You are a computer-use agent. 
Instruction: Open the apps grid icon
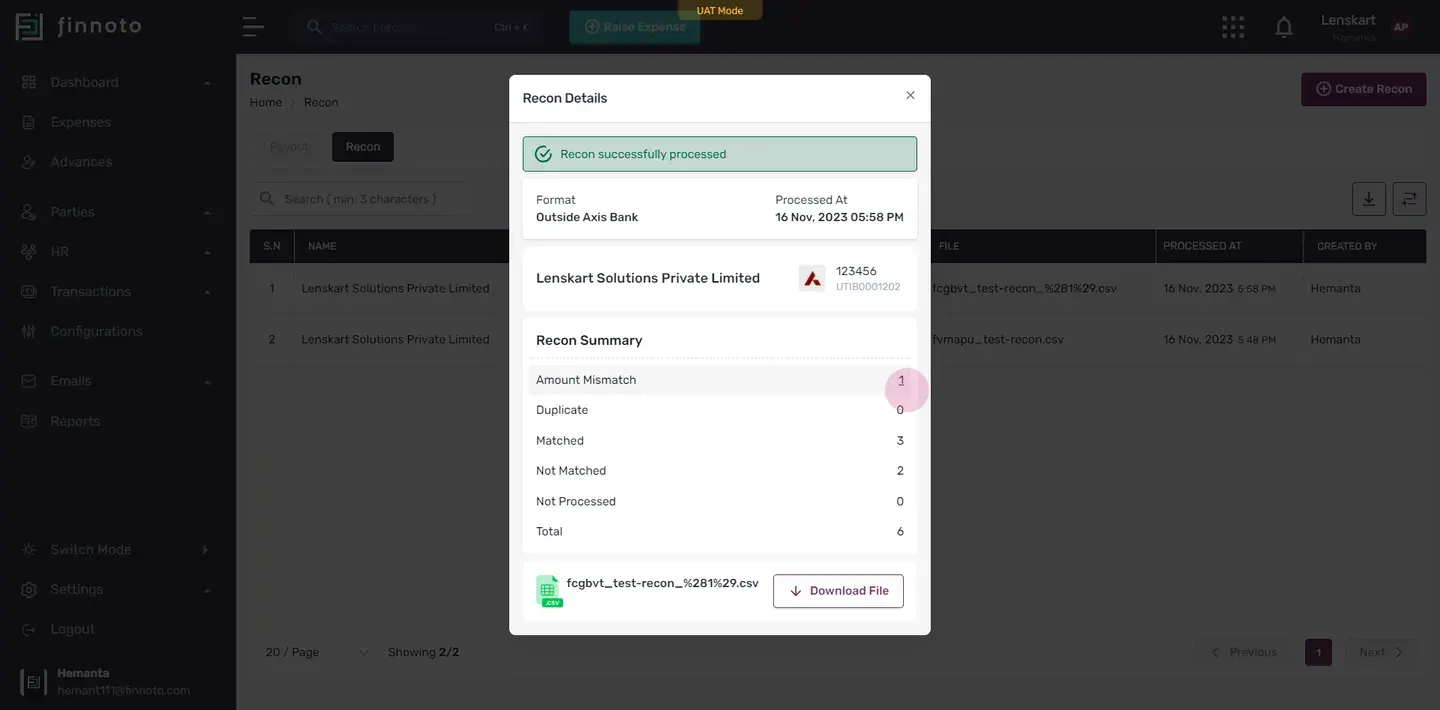[1233, 27]
